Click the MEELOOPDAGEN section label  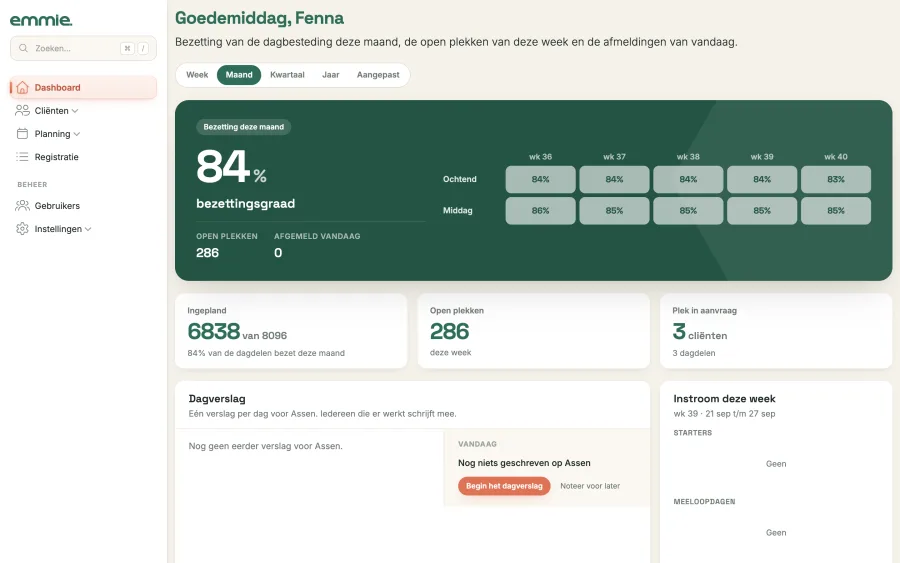[704, 502]
